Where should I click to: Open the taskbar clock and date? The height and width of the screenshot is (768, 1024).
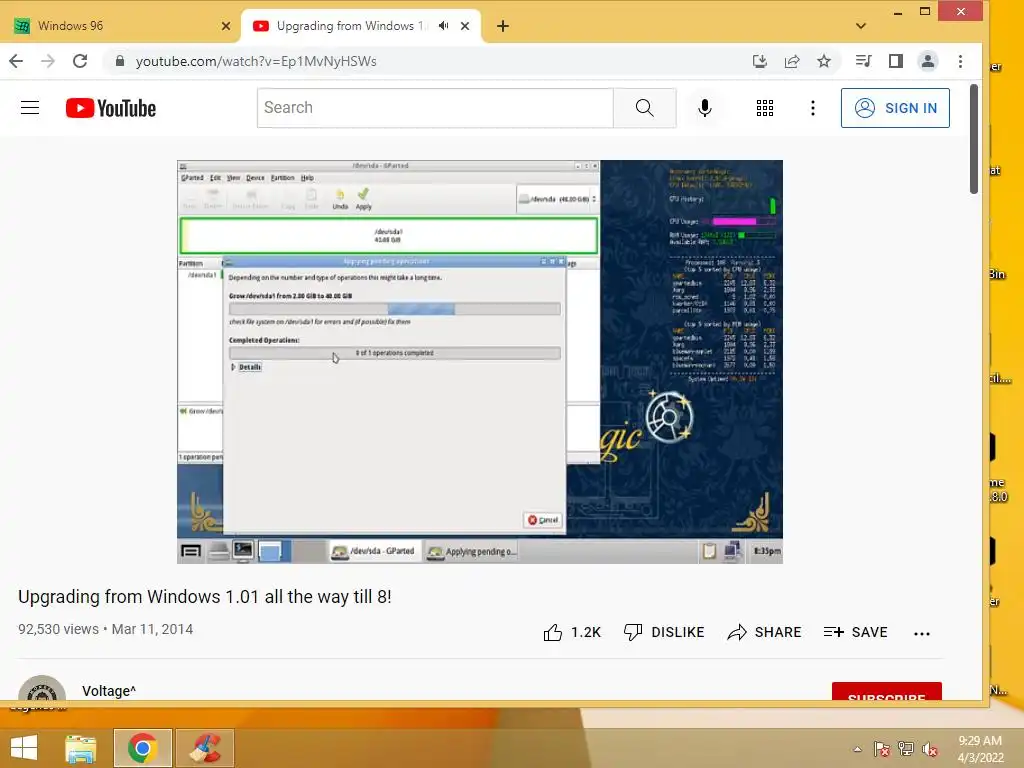click(980, 749)
